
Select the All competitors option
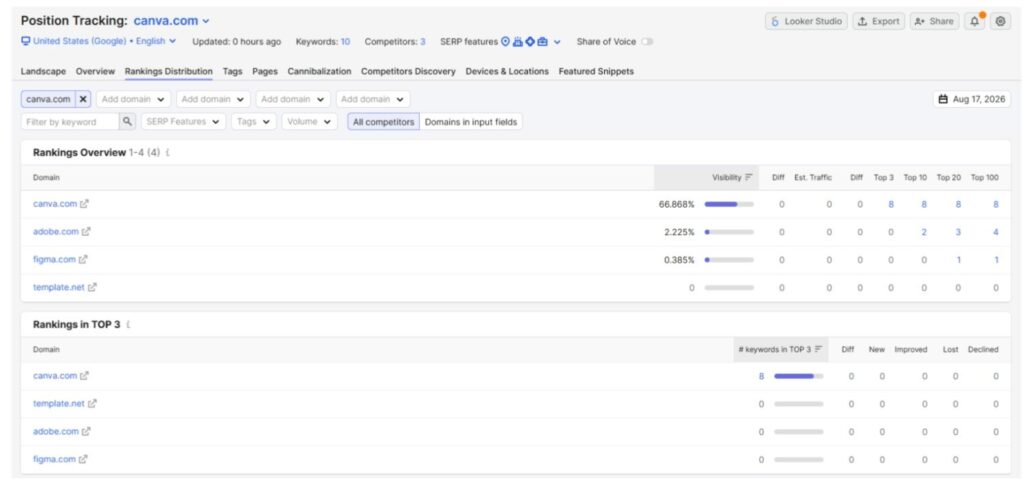[383, 122]
